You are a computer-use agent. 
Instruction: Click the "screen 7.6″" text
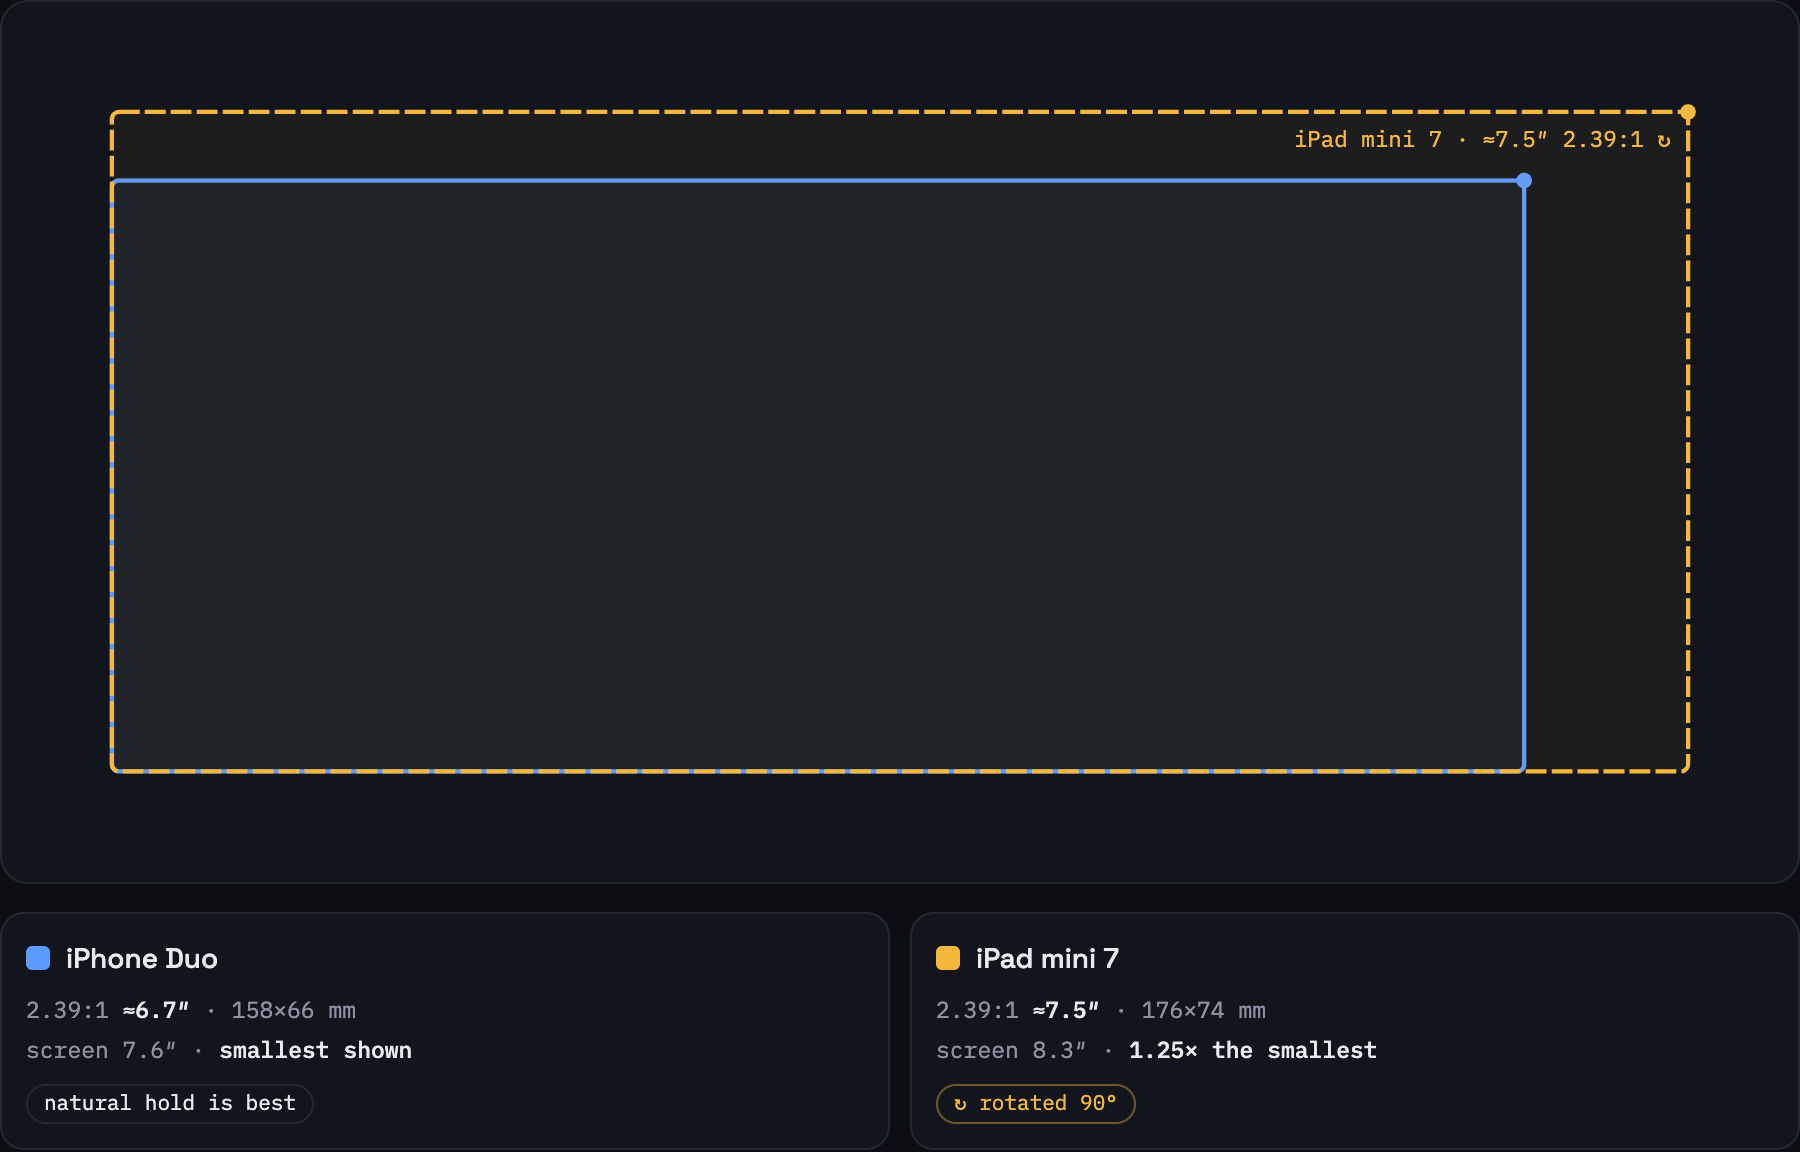click(101, 1051)
